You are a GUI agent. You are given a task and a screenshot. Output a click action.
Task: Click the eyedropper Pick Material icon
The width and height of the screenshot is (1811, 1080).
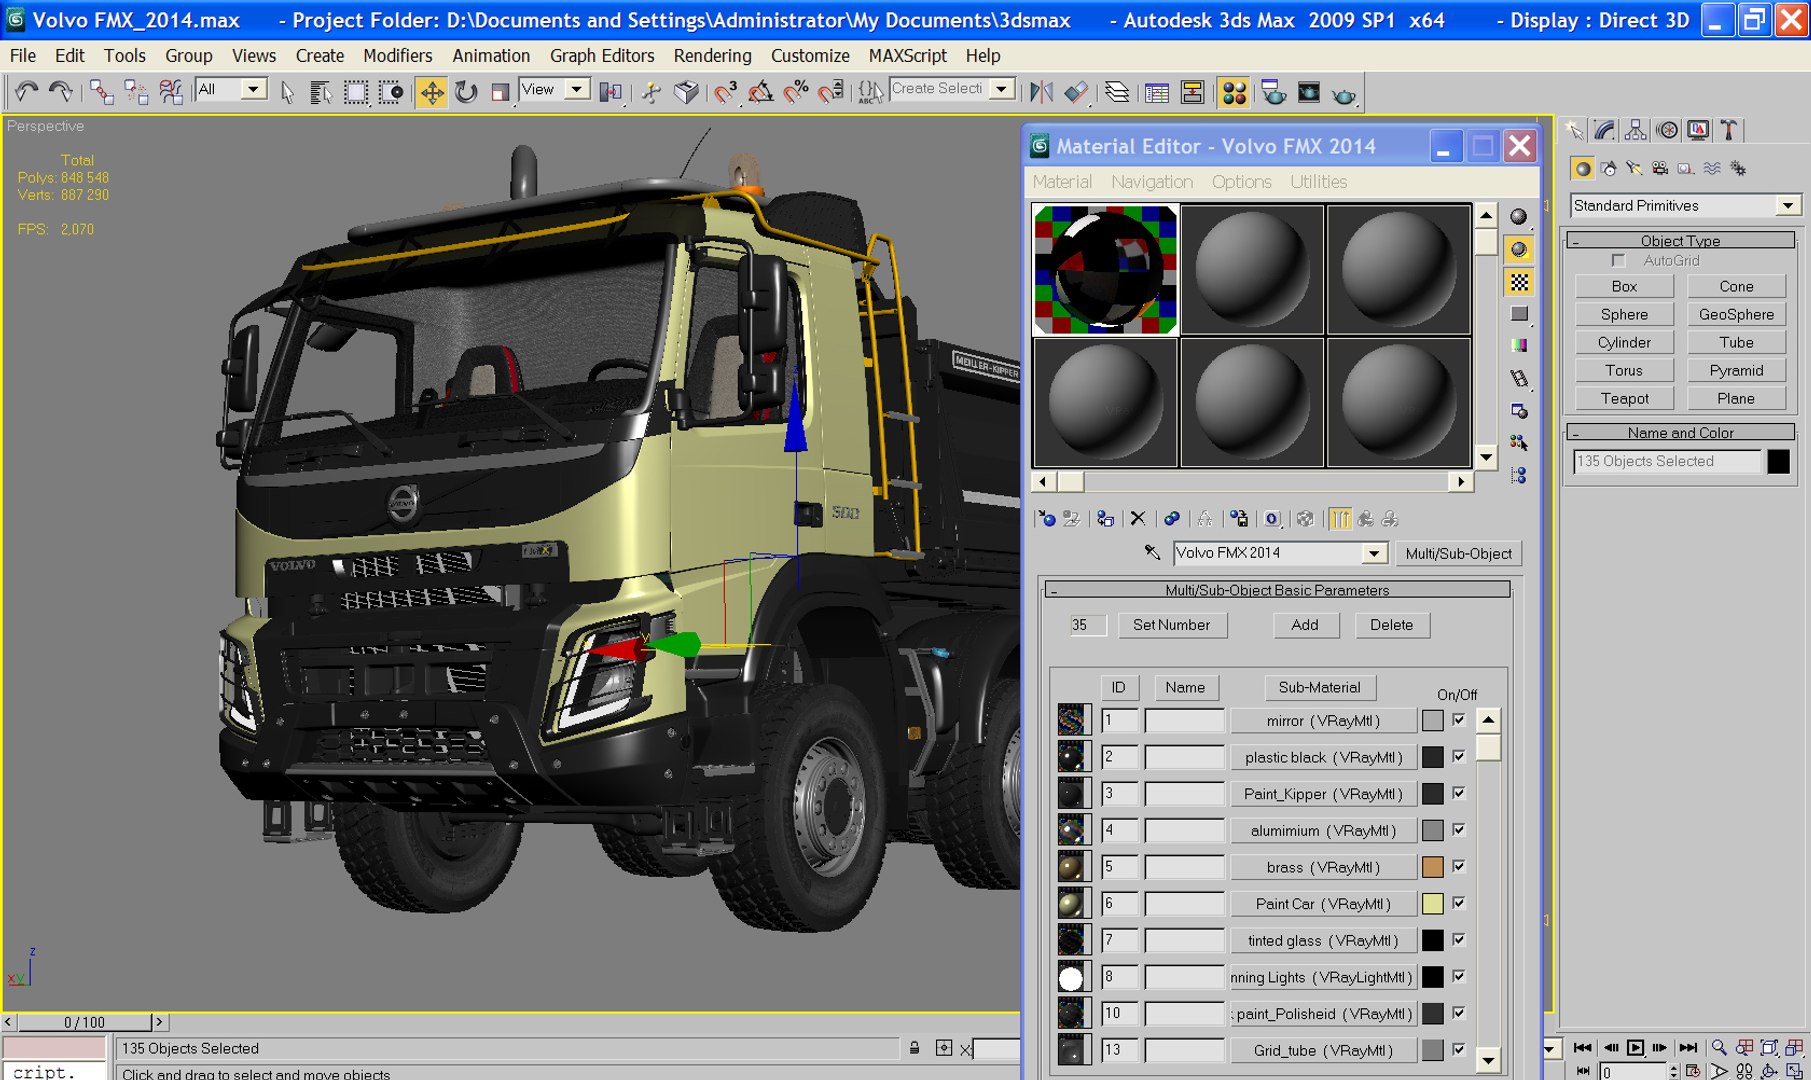[x=1152, y=552]
